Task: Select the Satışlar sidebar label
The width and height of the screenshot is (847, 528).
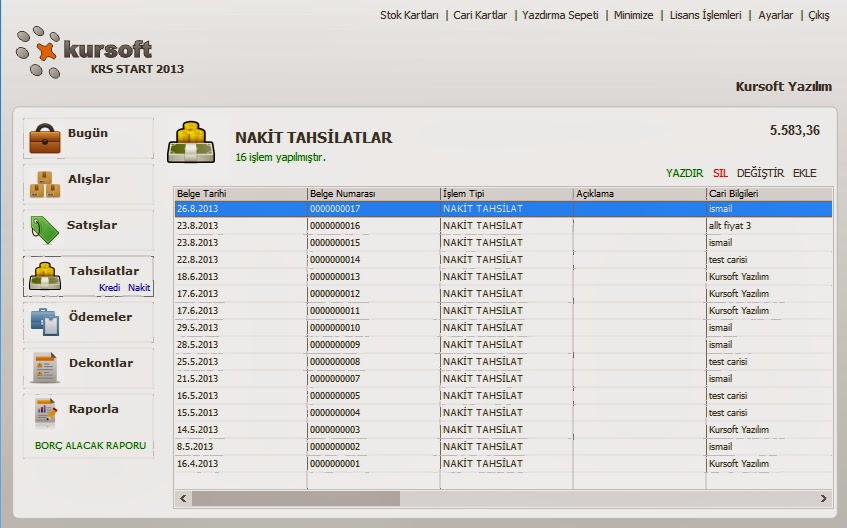Action: 92,225
